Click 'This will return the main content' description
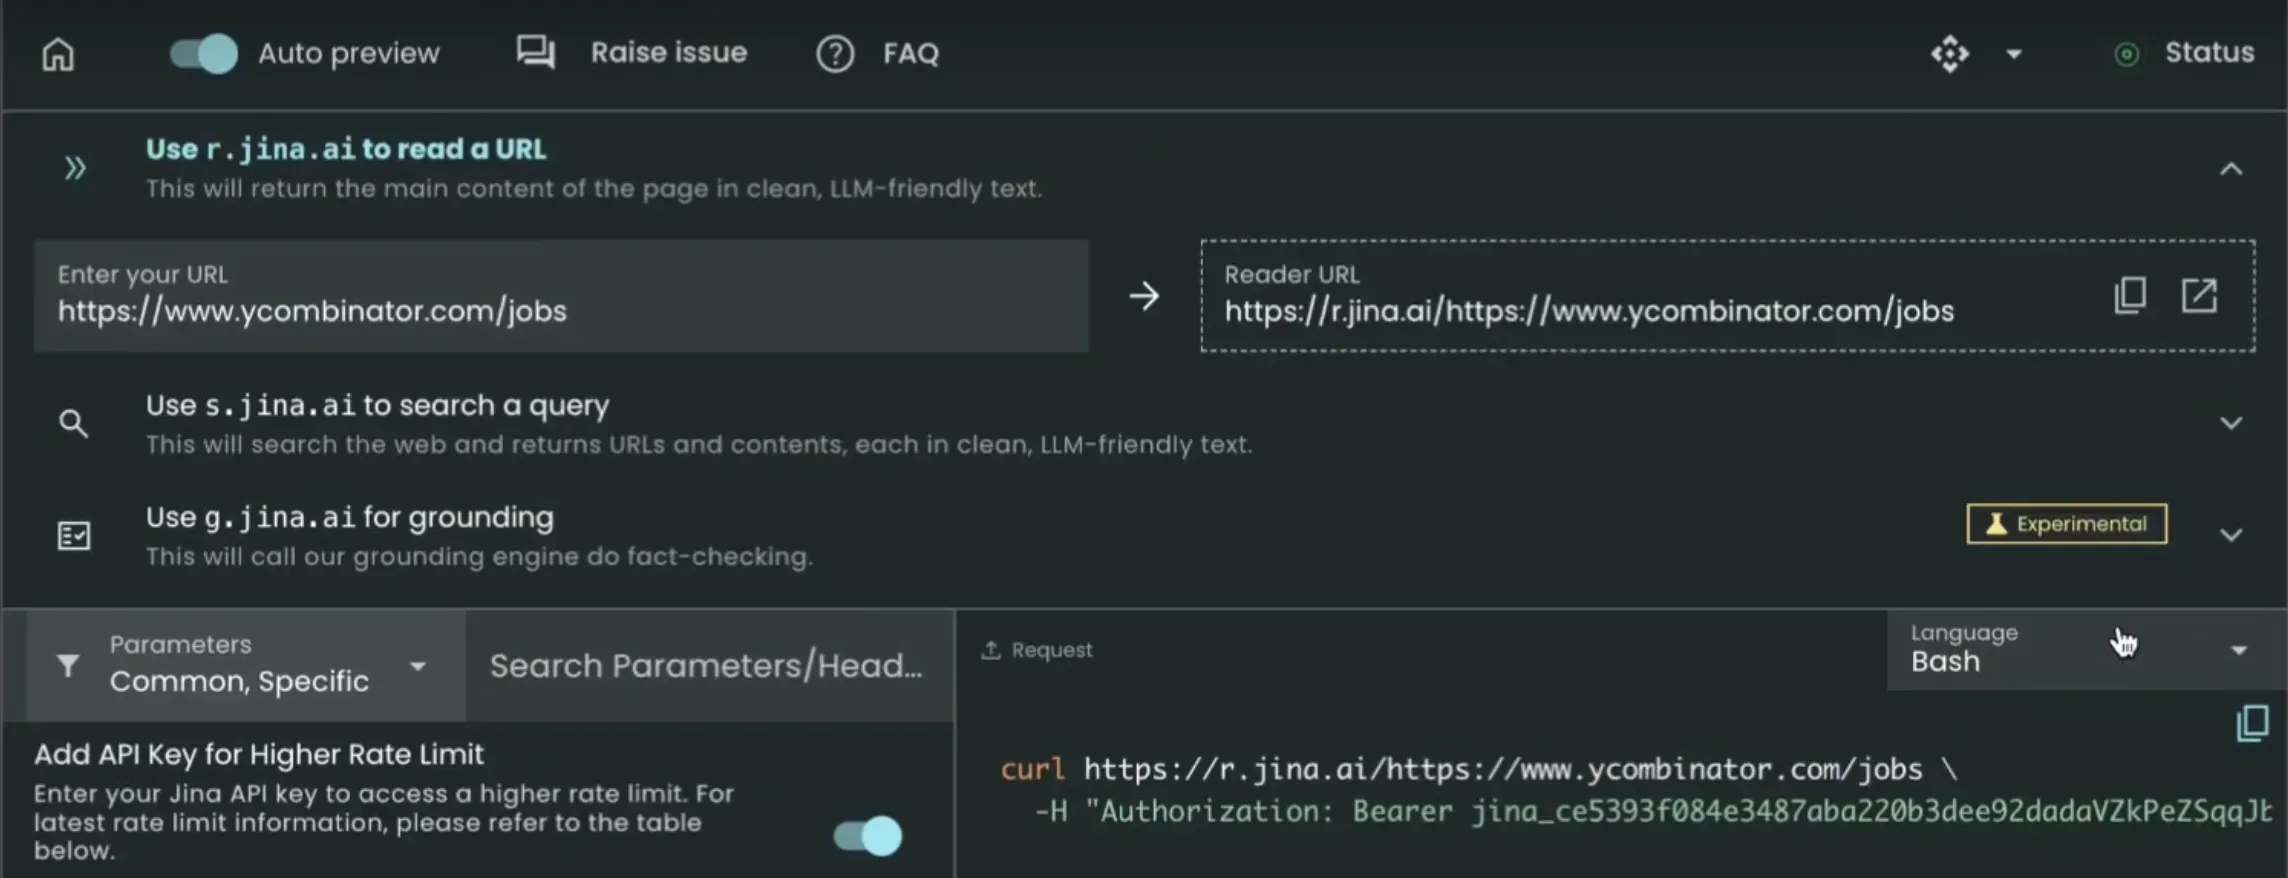Viewport: 2288px width, 878px height. point(594,189)
